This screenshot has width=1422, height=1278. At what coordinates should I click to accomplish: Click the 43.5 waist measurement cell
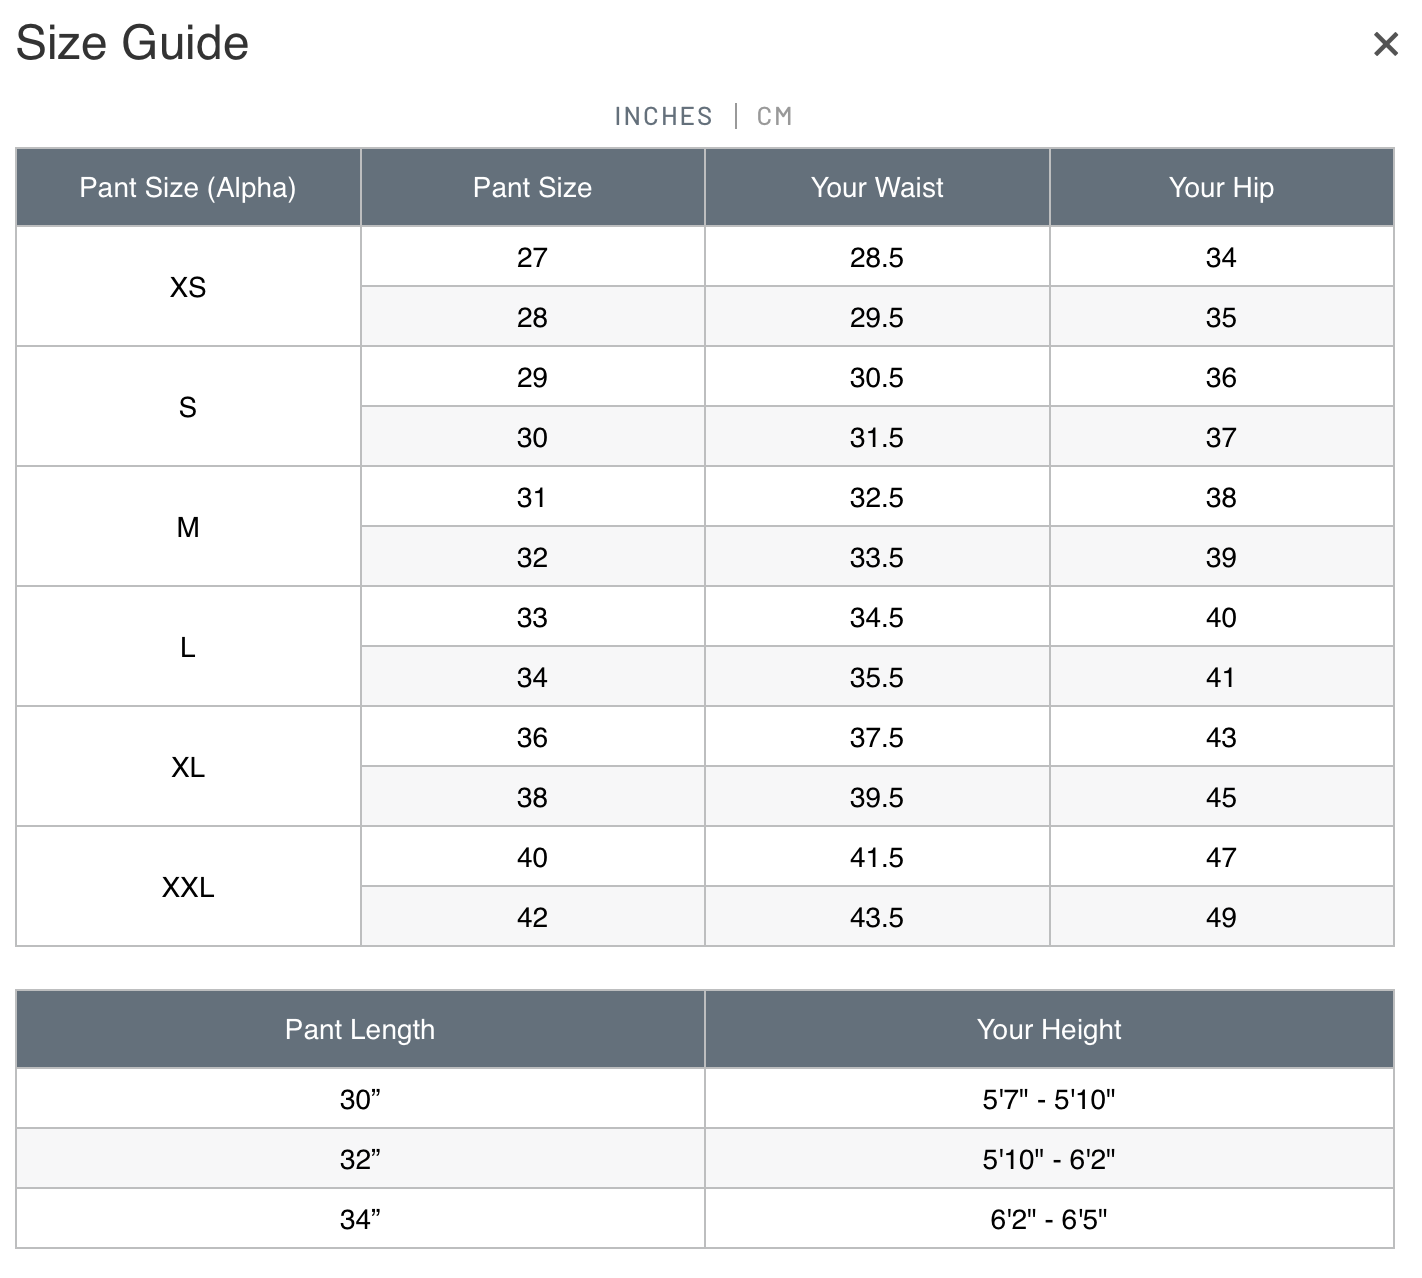pos(877,918)
